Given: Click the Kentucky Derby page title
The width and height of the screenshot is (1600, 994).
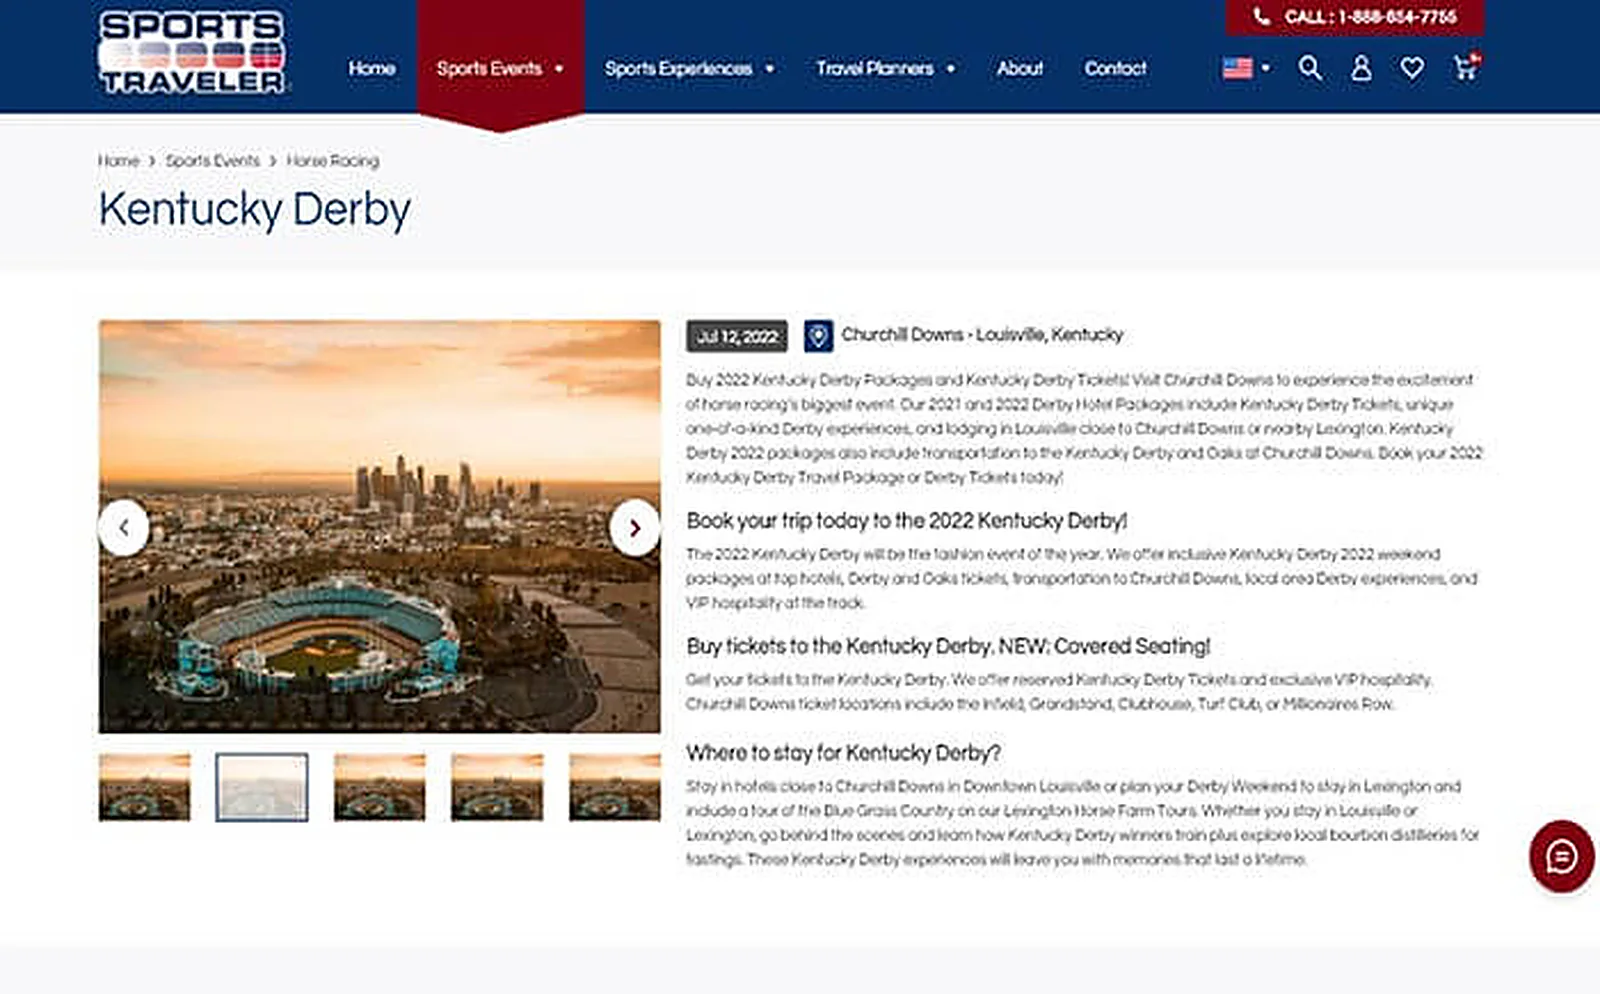Looking at the screenshot, I should (x=255, y=210).
